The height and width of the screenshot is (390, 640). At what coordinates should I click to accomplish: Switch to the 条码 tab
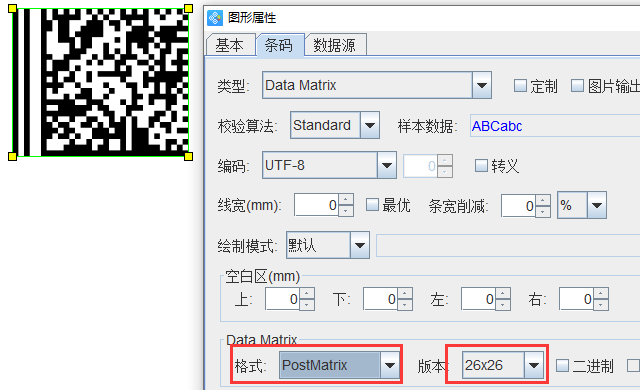point(279,44)
